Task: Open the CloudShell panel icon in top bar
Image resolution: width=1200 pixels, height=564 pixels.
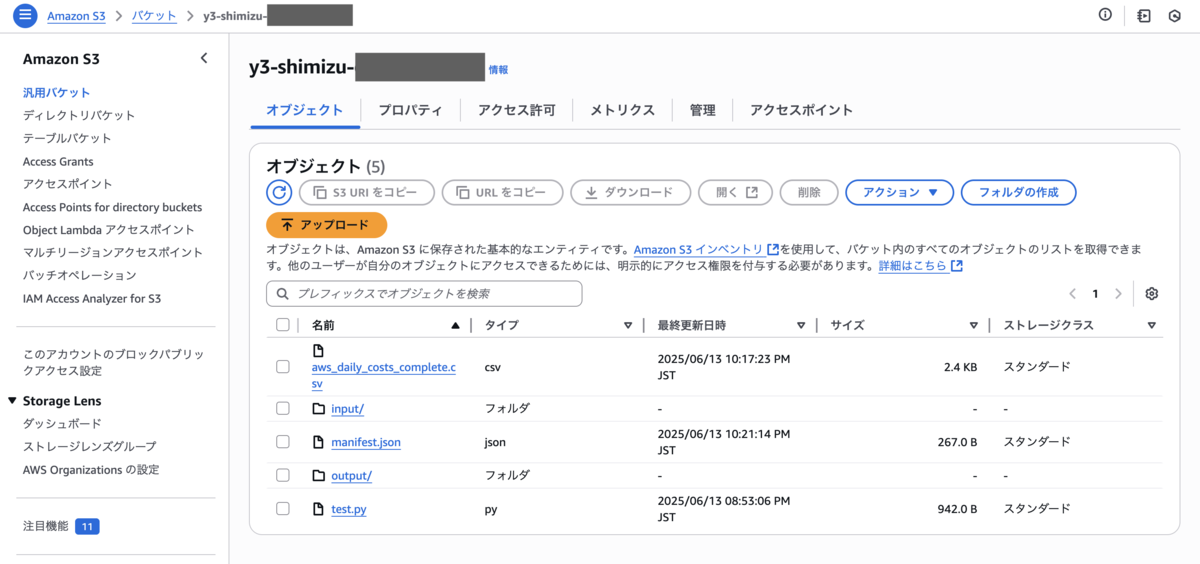Action: [x=1144, y=15]
